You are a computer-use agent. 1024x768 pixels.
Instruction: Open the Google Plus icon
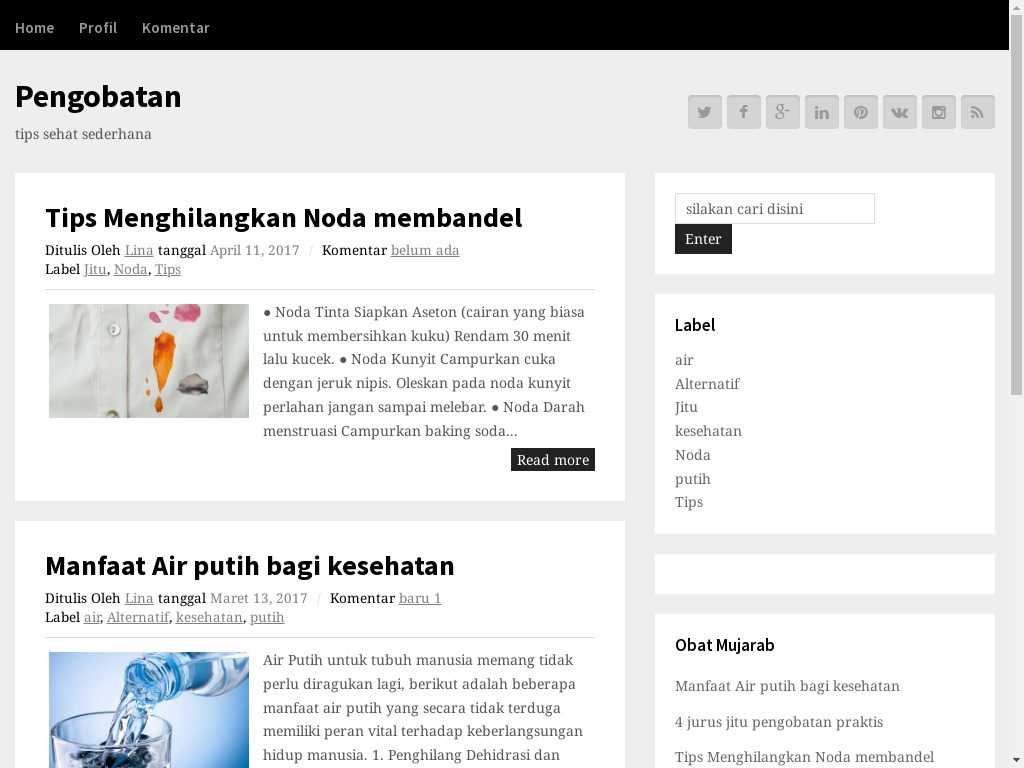click(x=782, y=112)
